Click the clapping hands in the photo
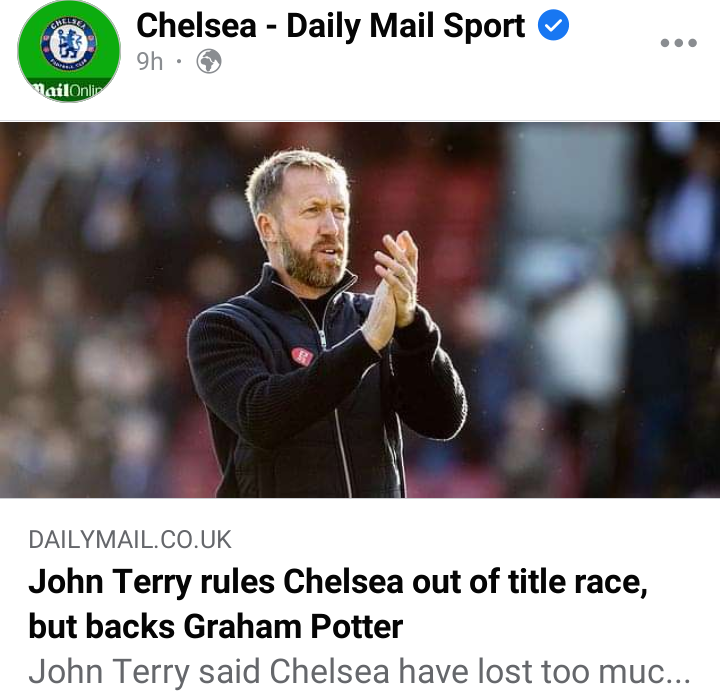The image size is (720, 697). [x=394, y=287]
